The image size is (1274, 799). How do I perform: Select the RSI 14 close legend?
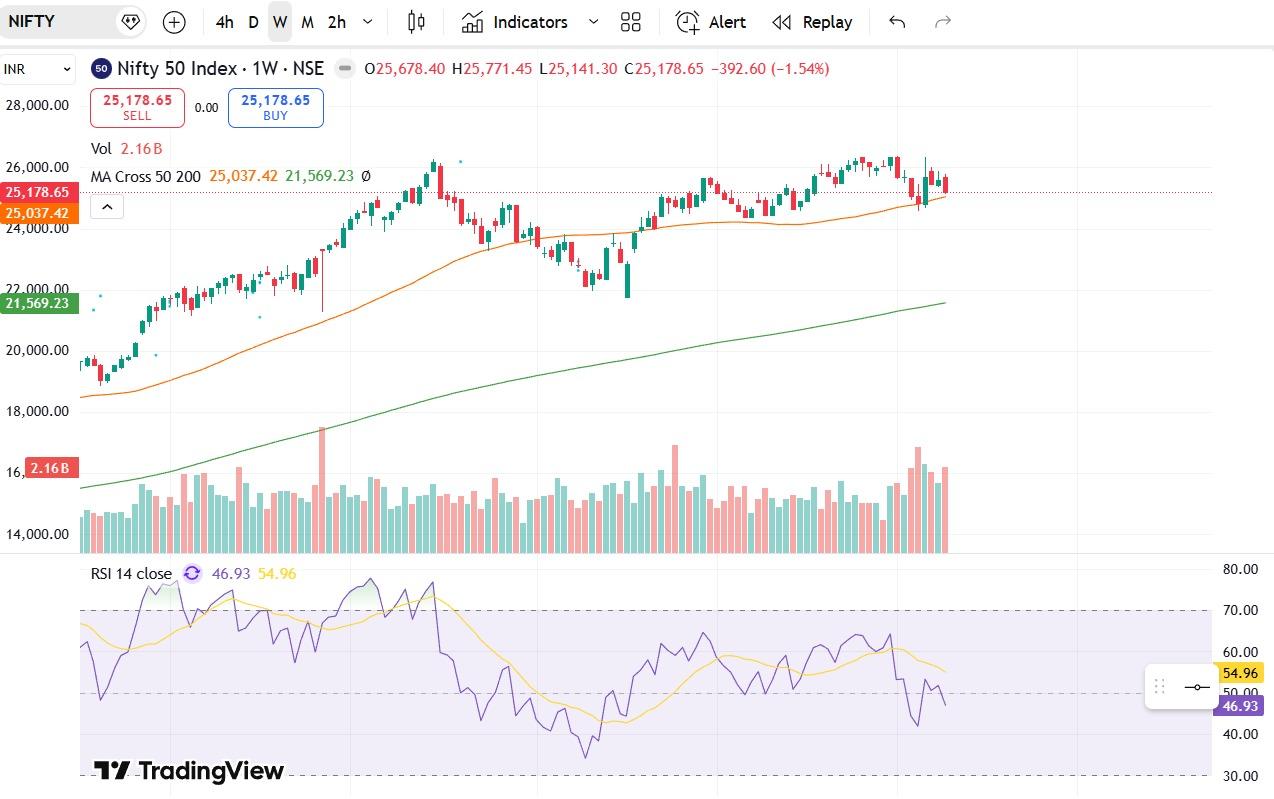pos(130,574)
